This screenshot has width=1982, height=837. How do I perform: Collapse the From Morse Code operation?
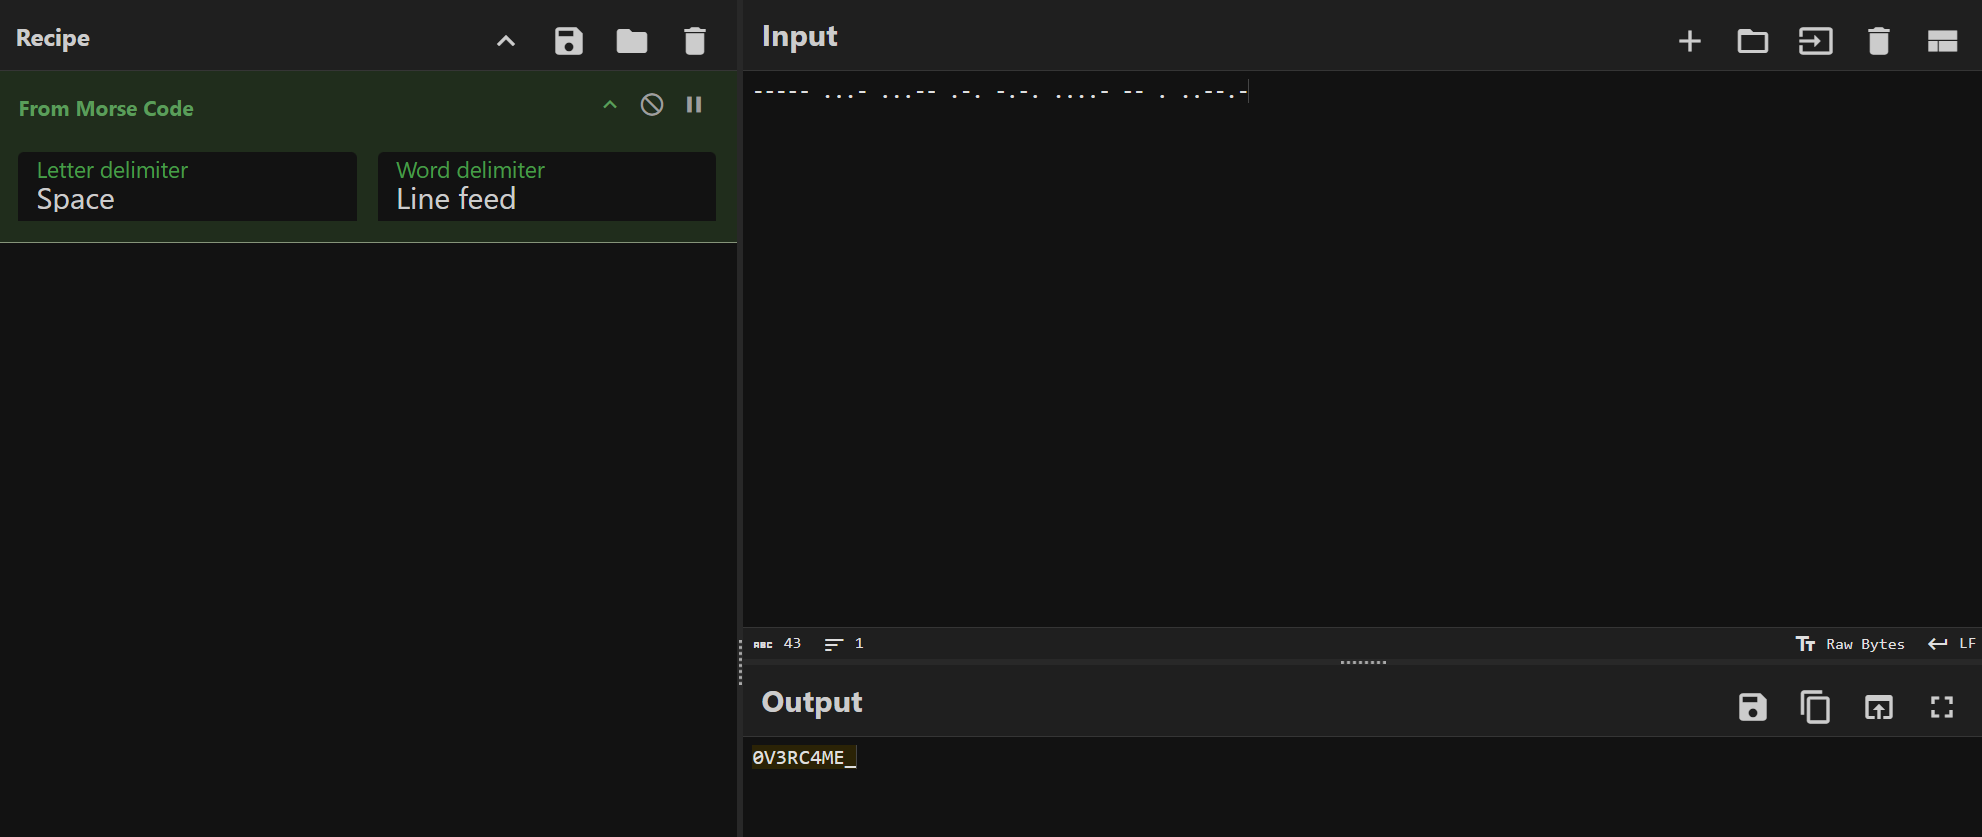click(x=610, y=105)
